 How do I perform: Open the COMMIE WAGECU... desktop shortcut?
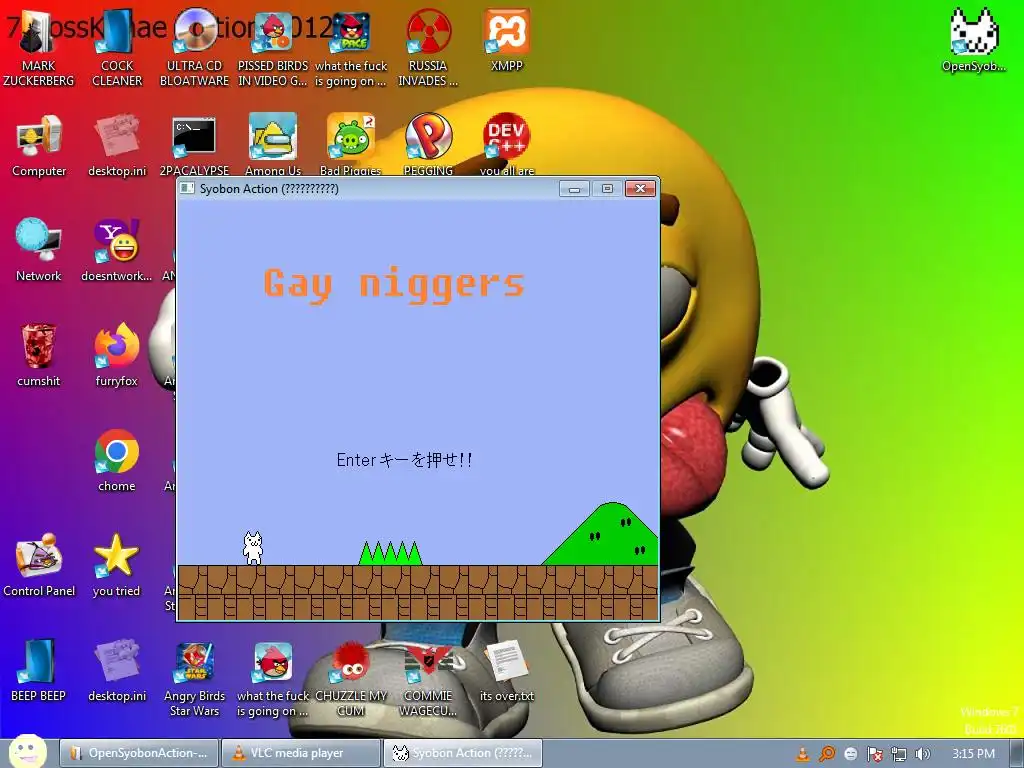428,678
